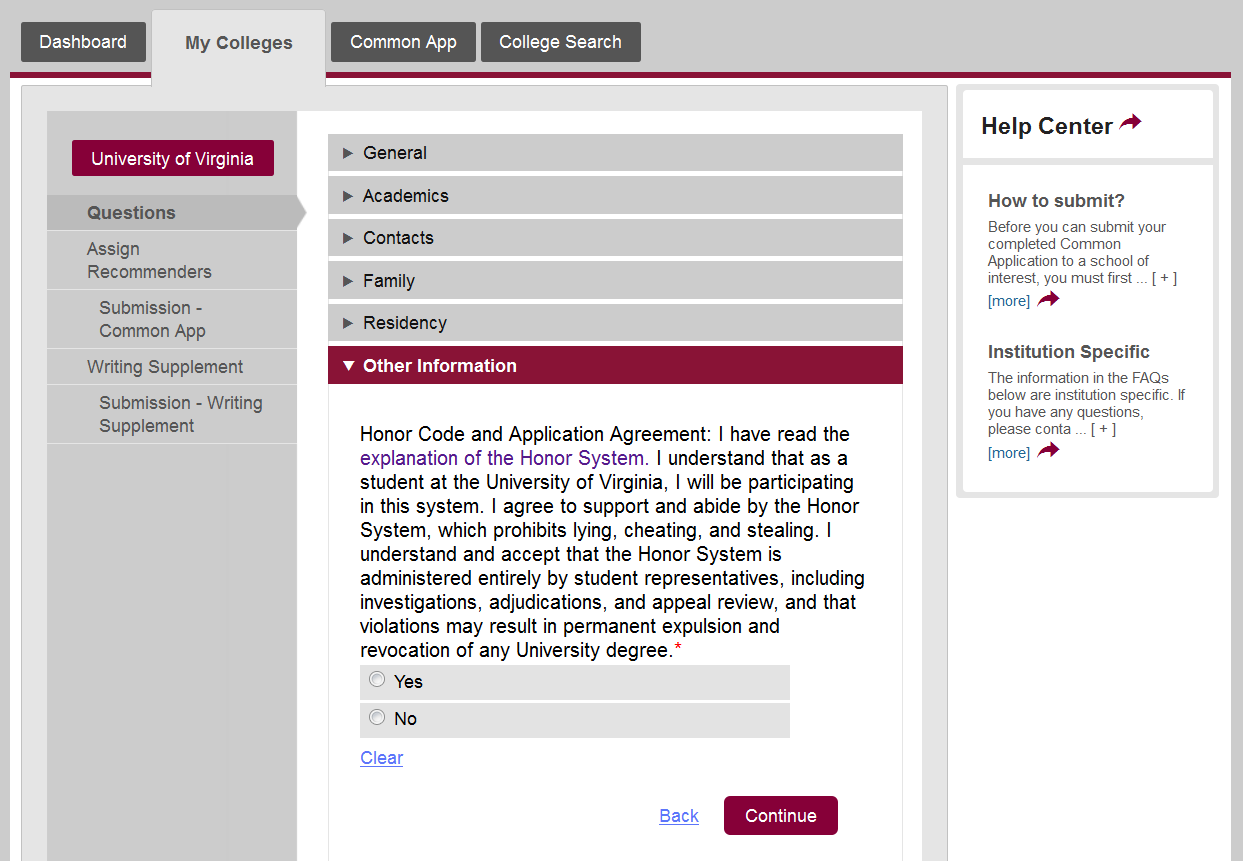This screenshot has width=1243, height=861.
Task: Click the How to submit? heading
Action: (x=1056, y=201)
